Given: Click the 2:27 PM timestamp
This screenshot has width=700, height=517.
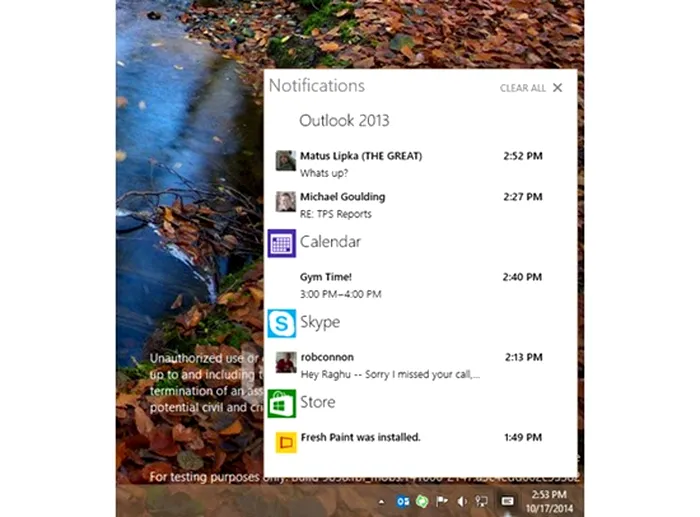Looking at the screenshot, I should 523,197.
